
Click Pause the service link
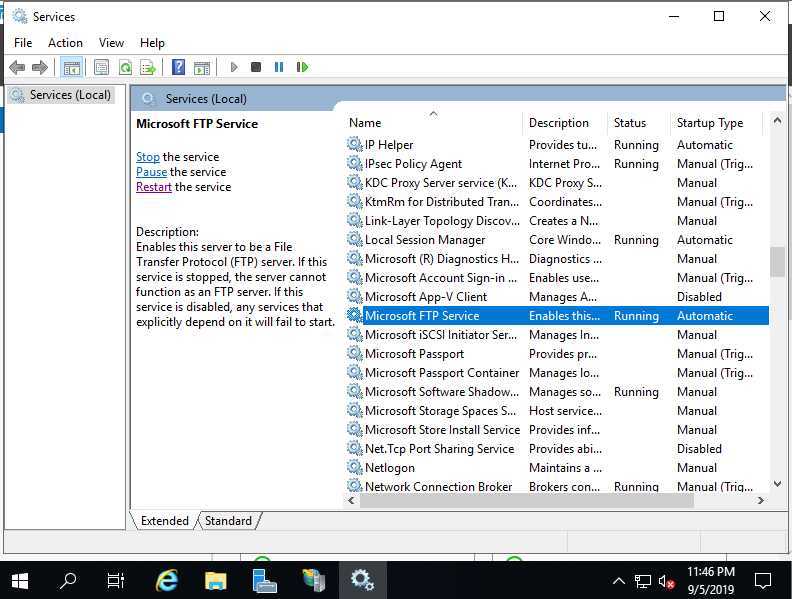click(151, 172)
